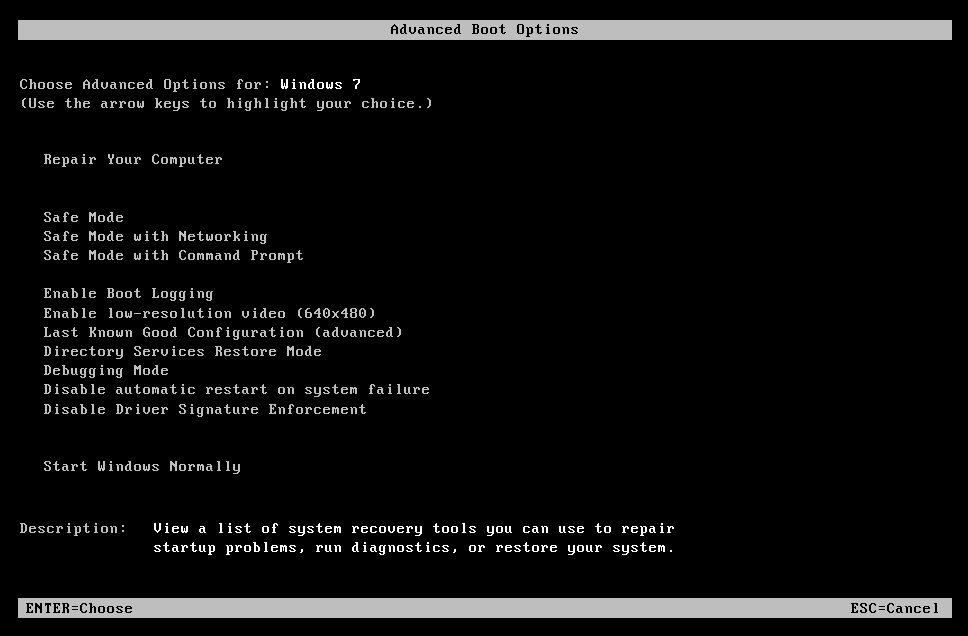968x636 pixels.
Task: Click the ENTER=Choose hint
Action: tap(79, 608)
